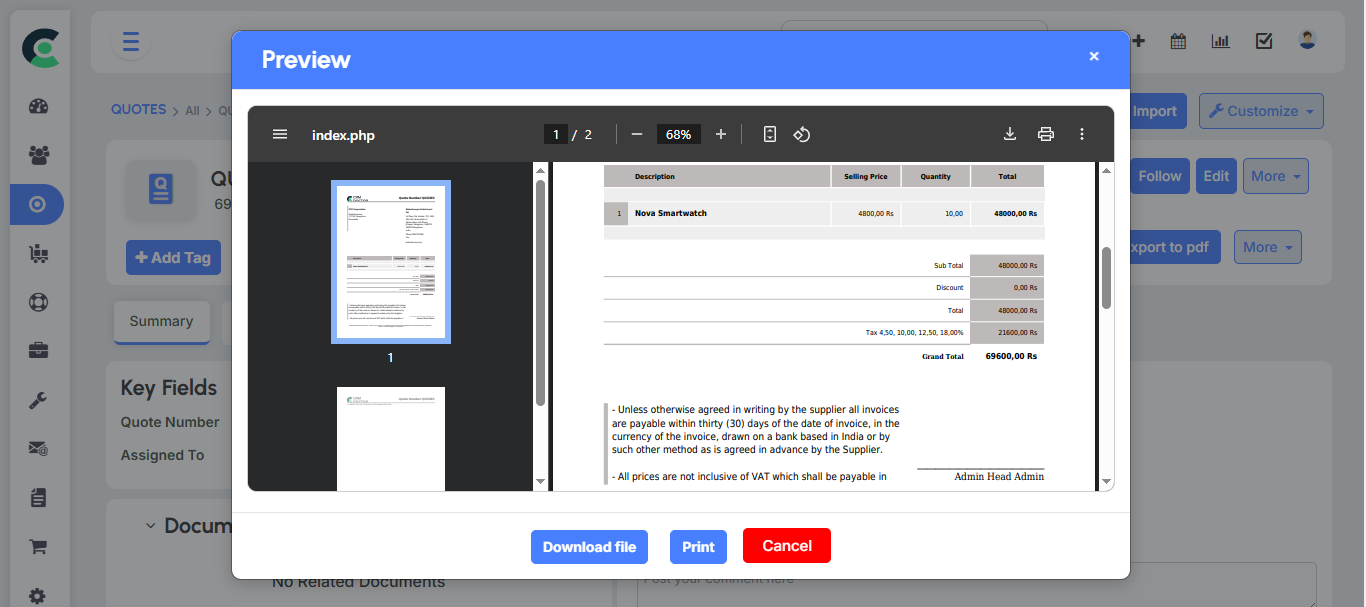Screen dimensions: 1366x607
Task: Open the More dropdown next to Edit
Action: coord(1275,175)
